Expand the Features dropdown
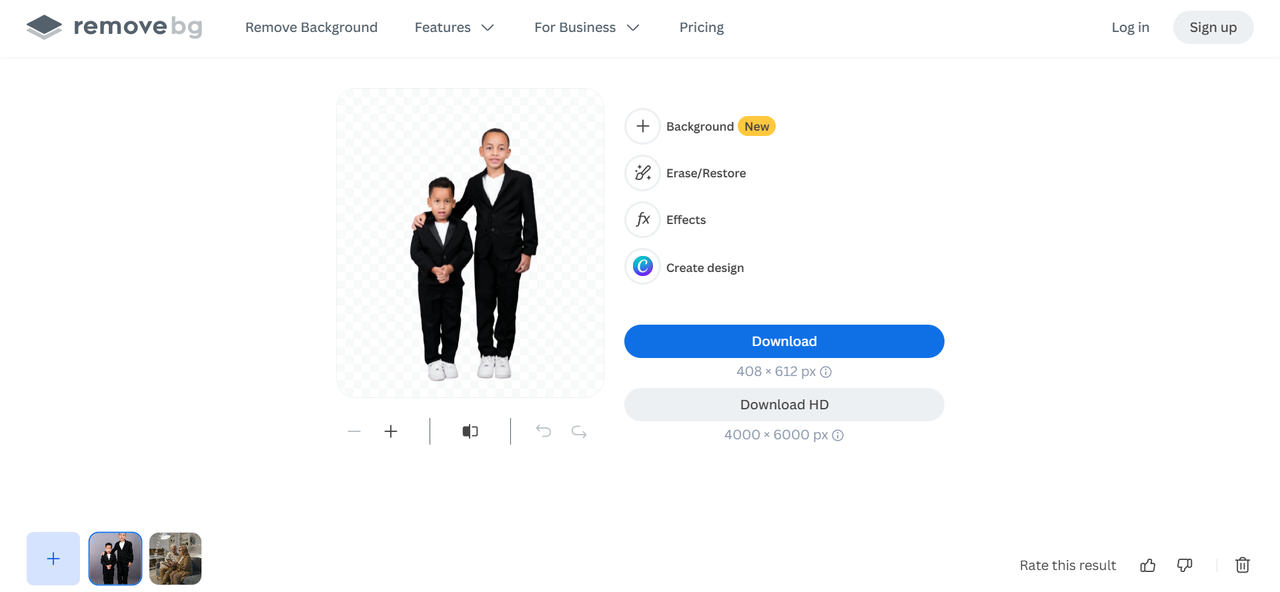1280x592 pixels. [455, 27]
